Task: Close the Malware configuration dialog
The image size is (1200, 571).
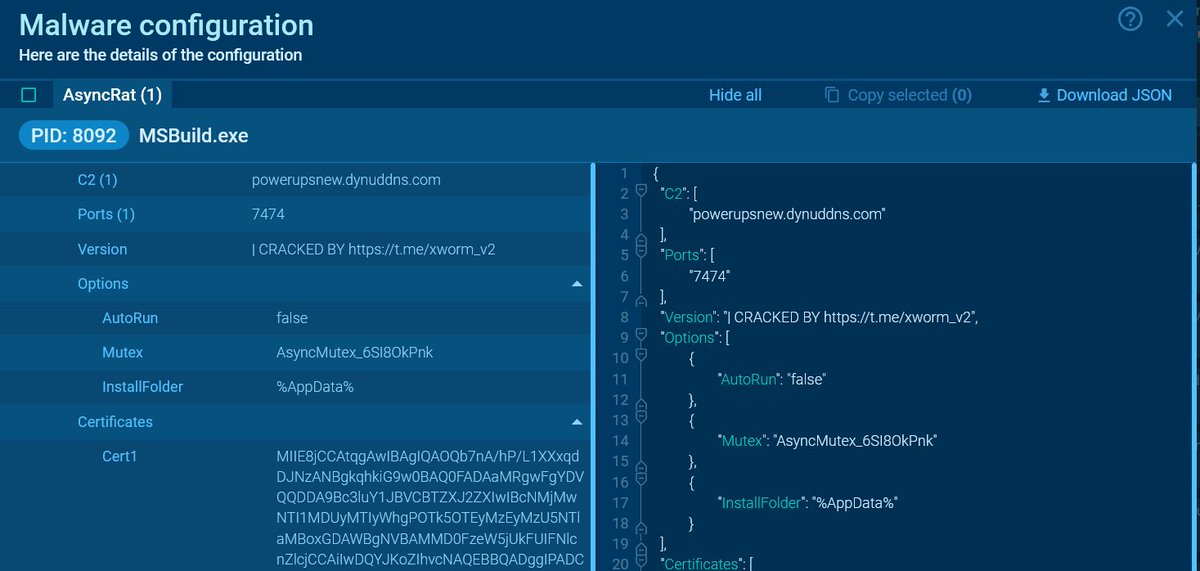Action: pos(1175,19)
